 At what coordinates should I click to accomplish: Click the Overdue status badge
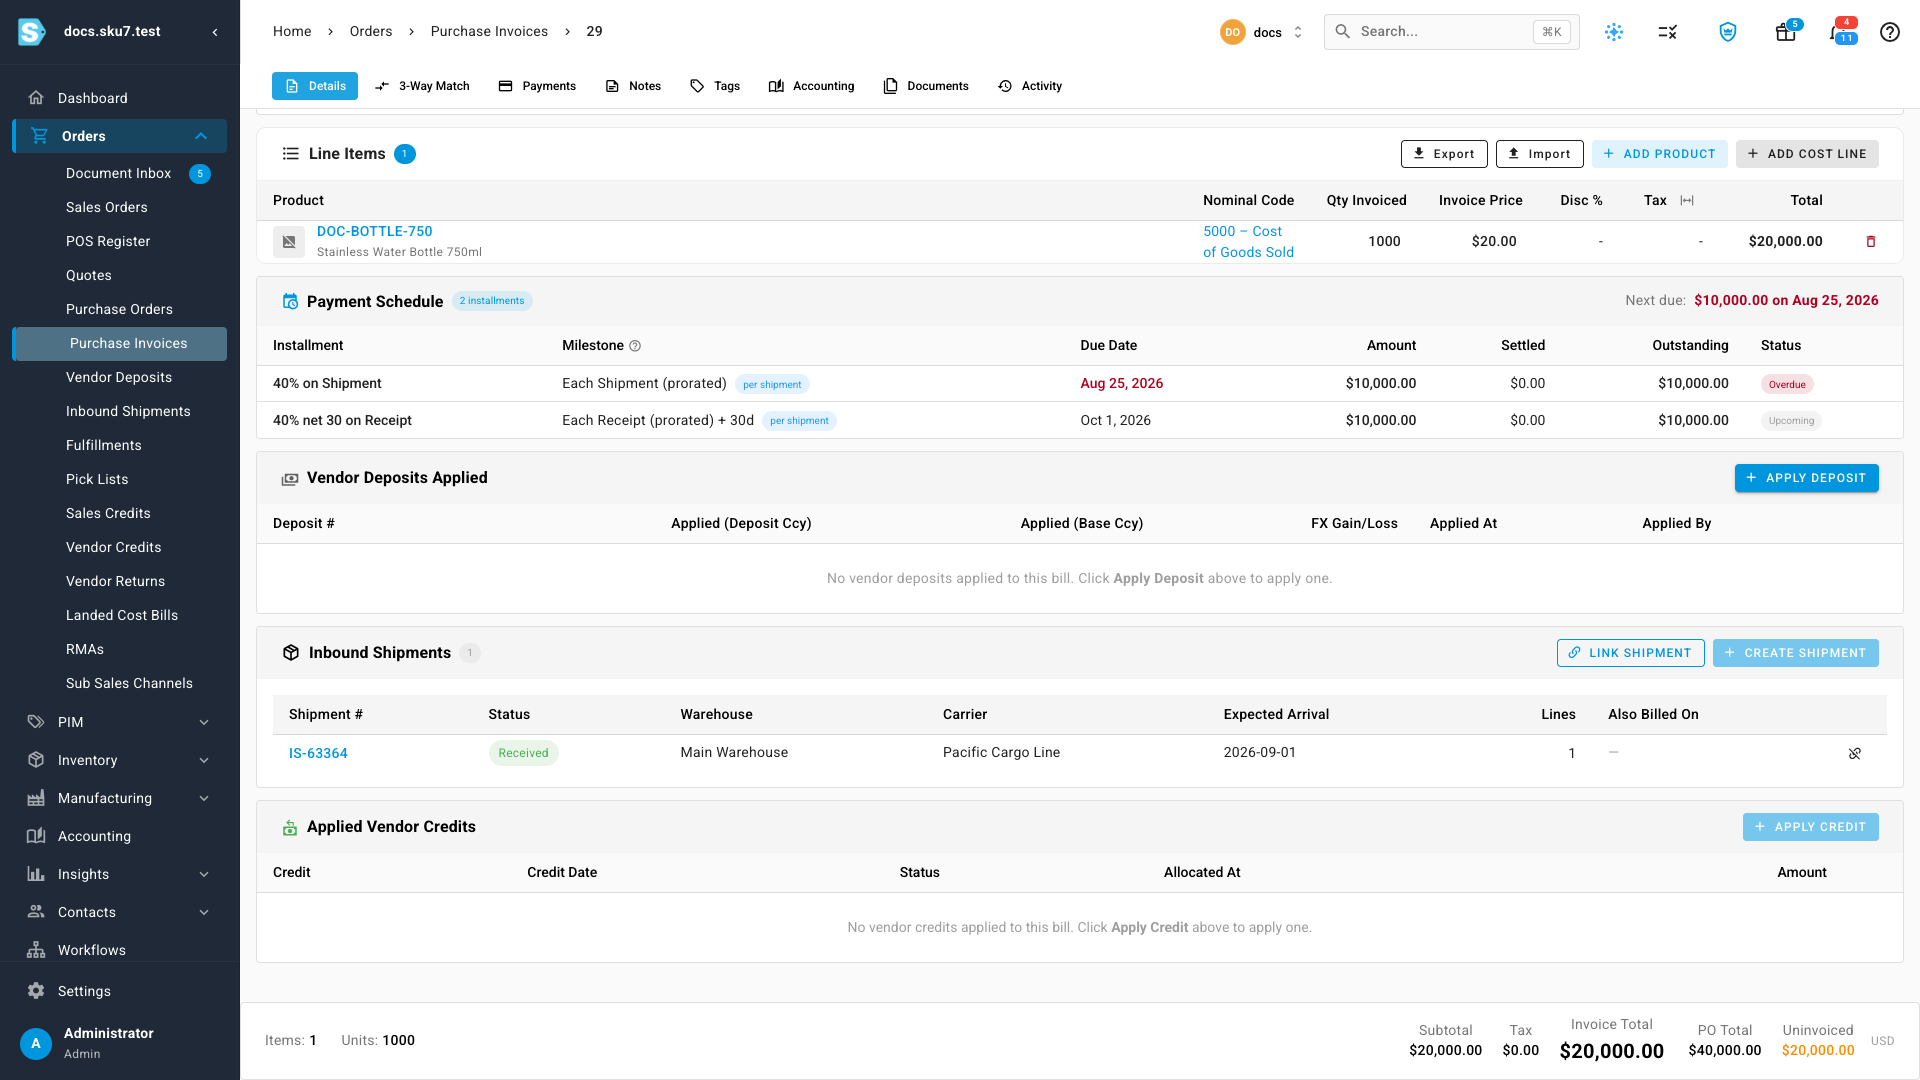click(1787, 384)
